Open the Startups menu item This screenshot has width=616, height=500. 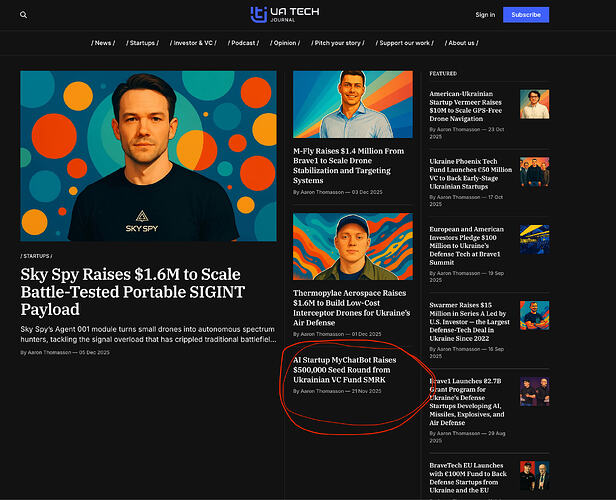pos(142,43)
